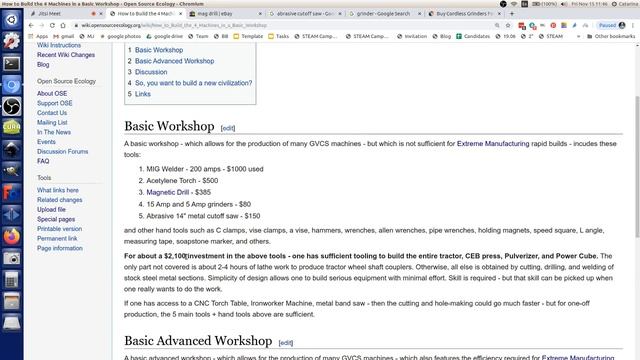
Task: Open the Catarina user menu in top bar
Action: tap(625, 4)
